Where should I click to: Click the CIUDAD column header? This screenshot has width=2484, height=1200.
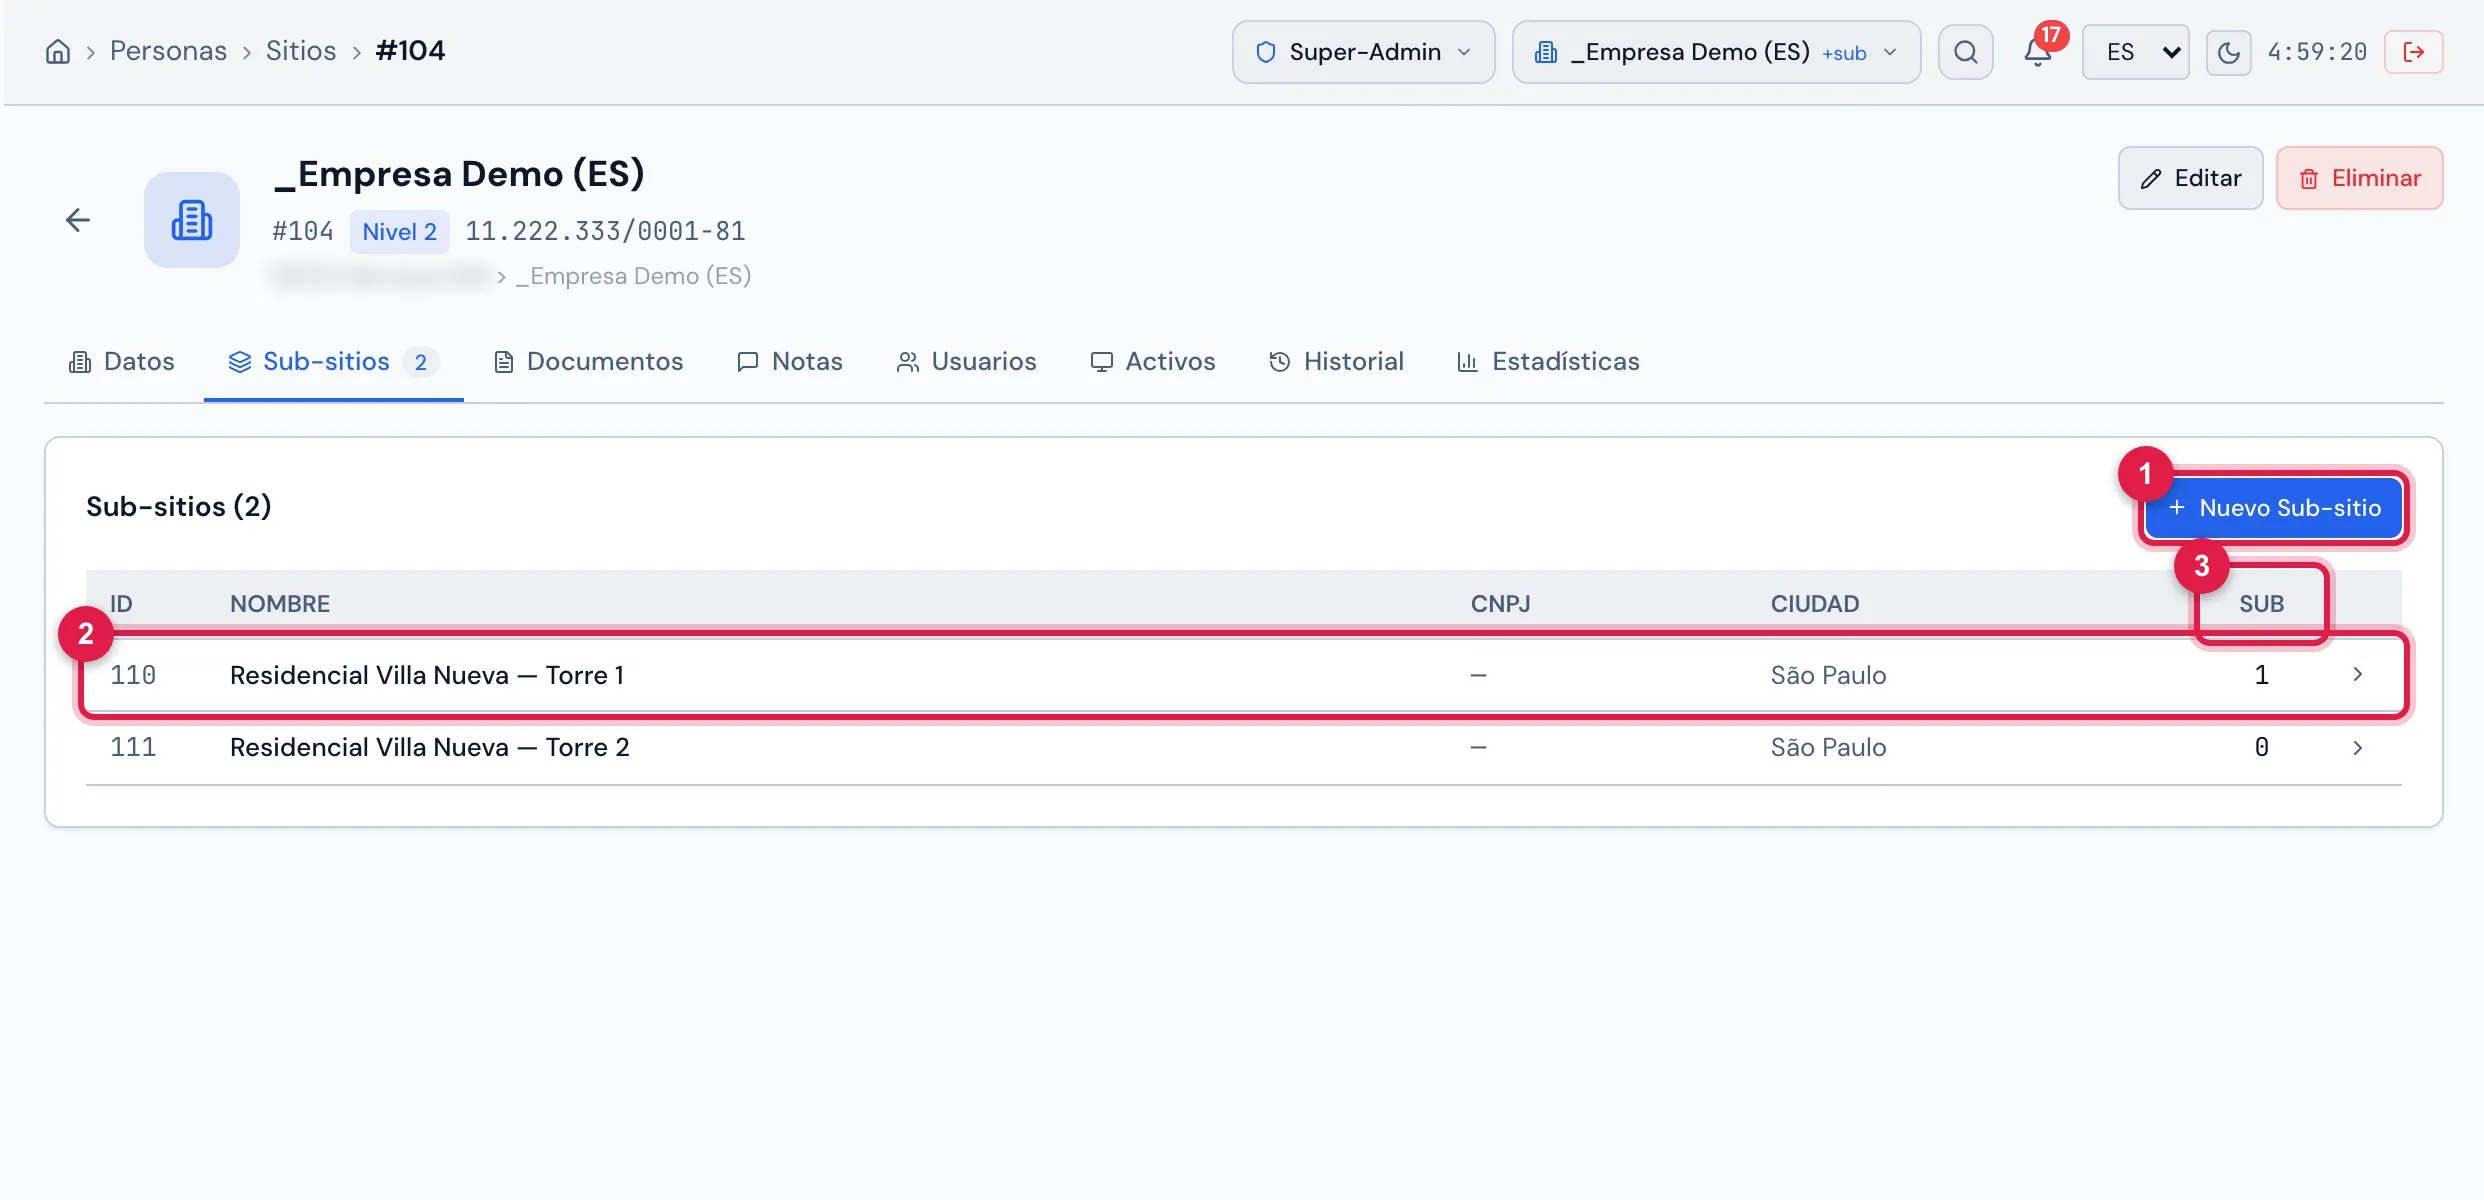1815,604
